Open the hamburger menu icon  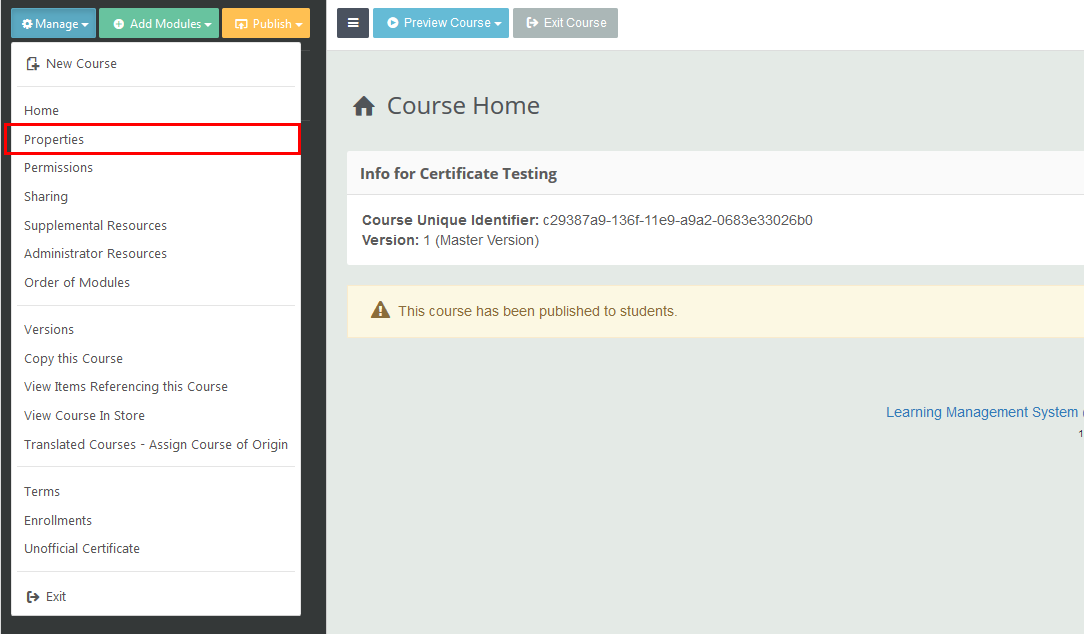353,22
